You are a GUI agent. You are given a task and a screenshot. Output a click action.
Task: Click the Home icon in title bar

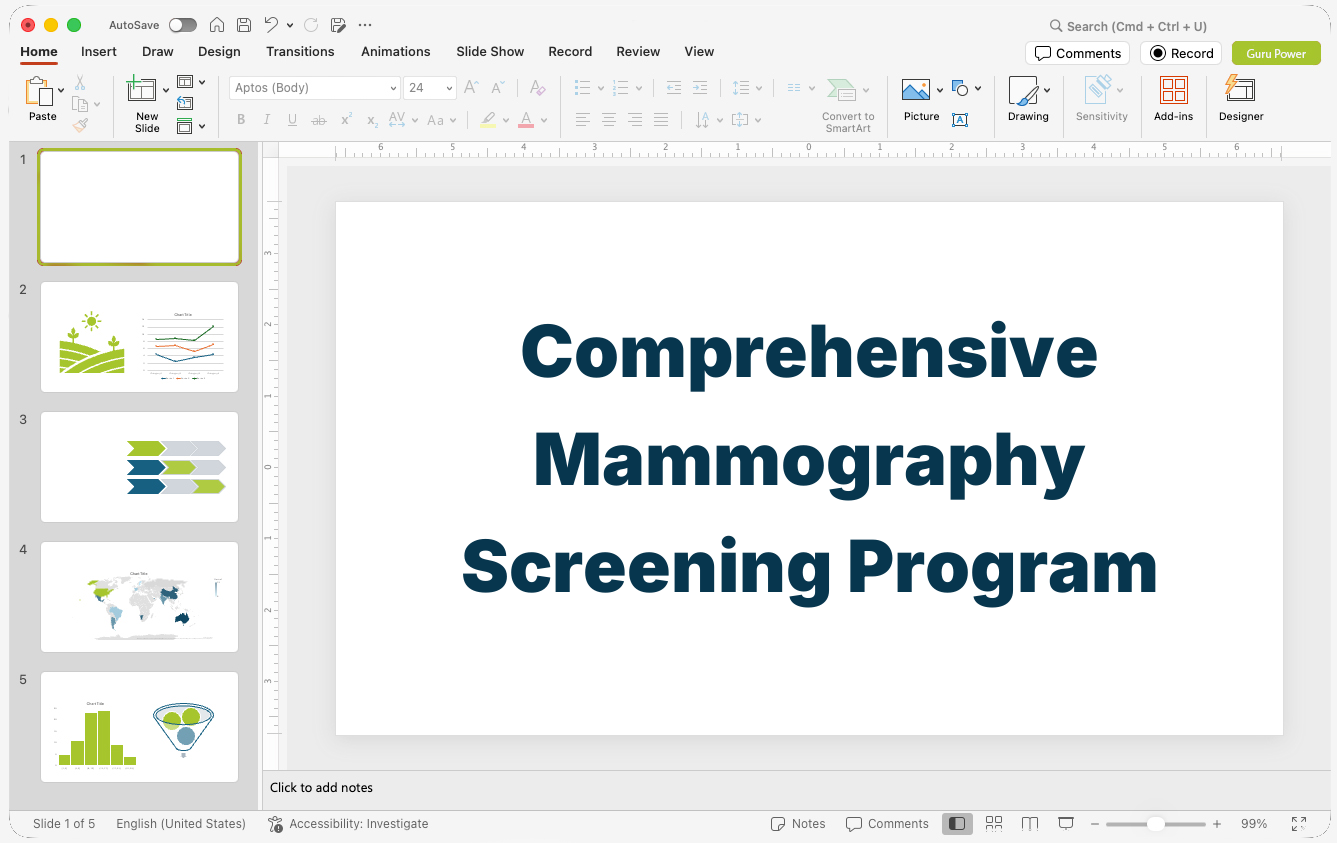217,25
